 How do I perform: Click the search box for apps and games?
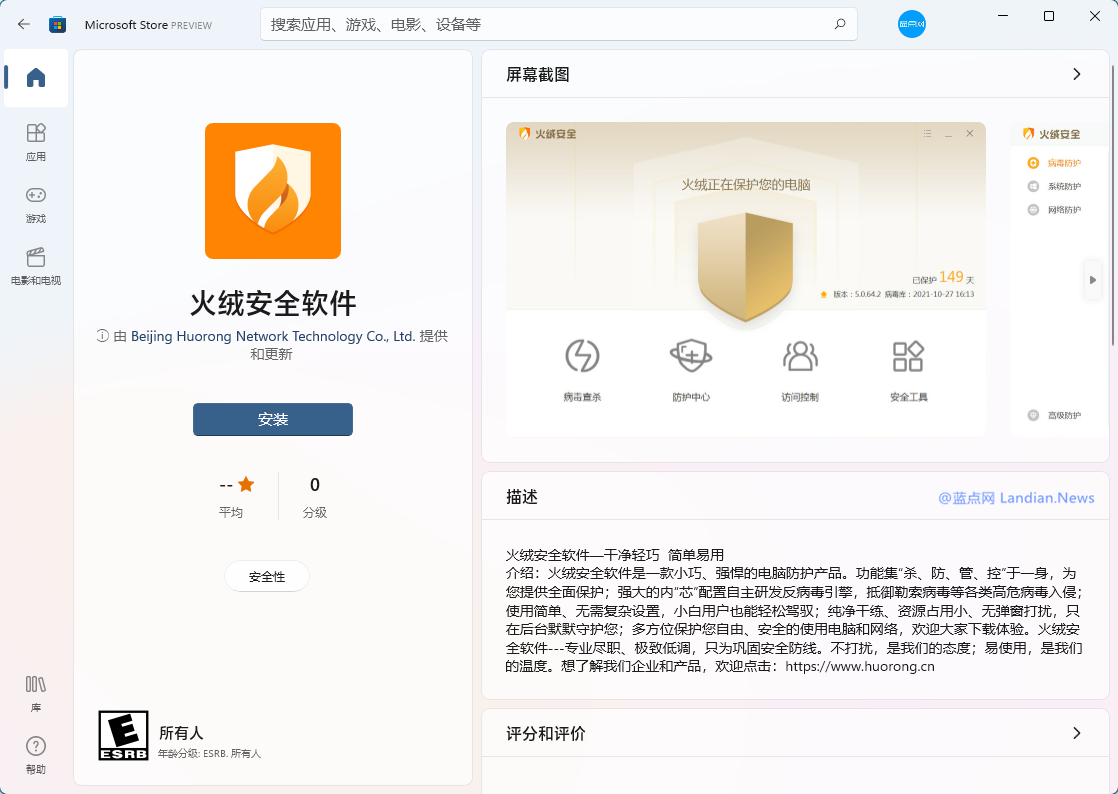[x=545, y=24]
